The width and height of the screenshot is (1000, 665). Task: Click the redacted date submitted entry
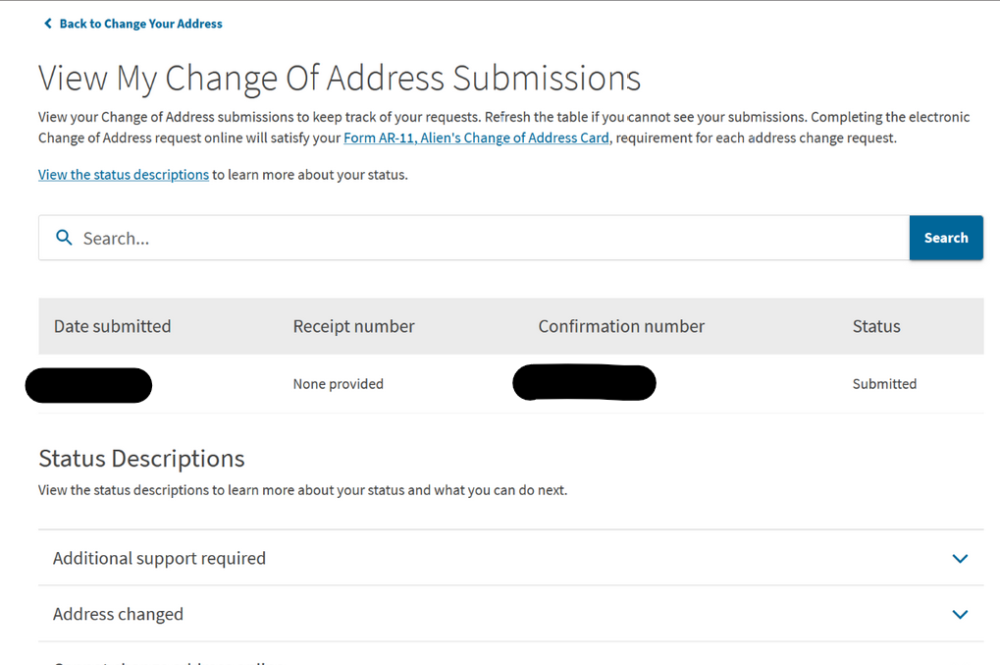pos(88,385)
